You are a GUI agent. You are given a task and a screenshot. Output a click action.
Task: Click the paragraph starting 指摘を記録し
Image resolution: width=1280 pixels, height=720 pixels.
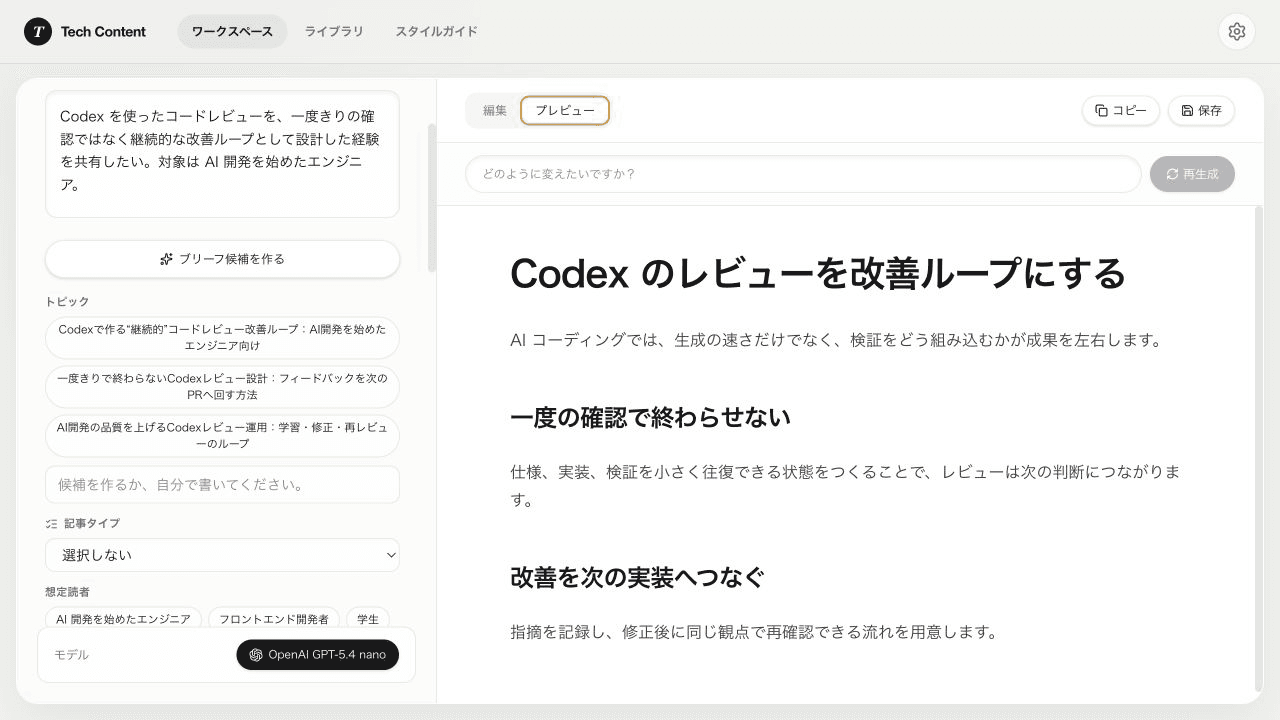tap(754, 632)
